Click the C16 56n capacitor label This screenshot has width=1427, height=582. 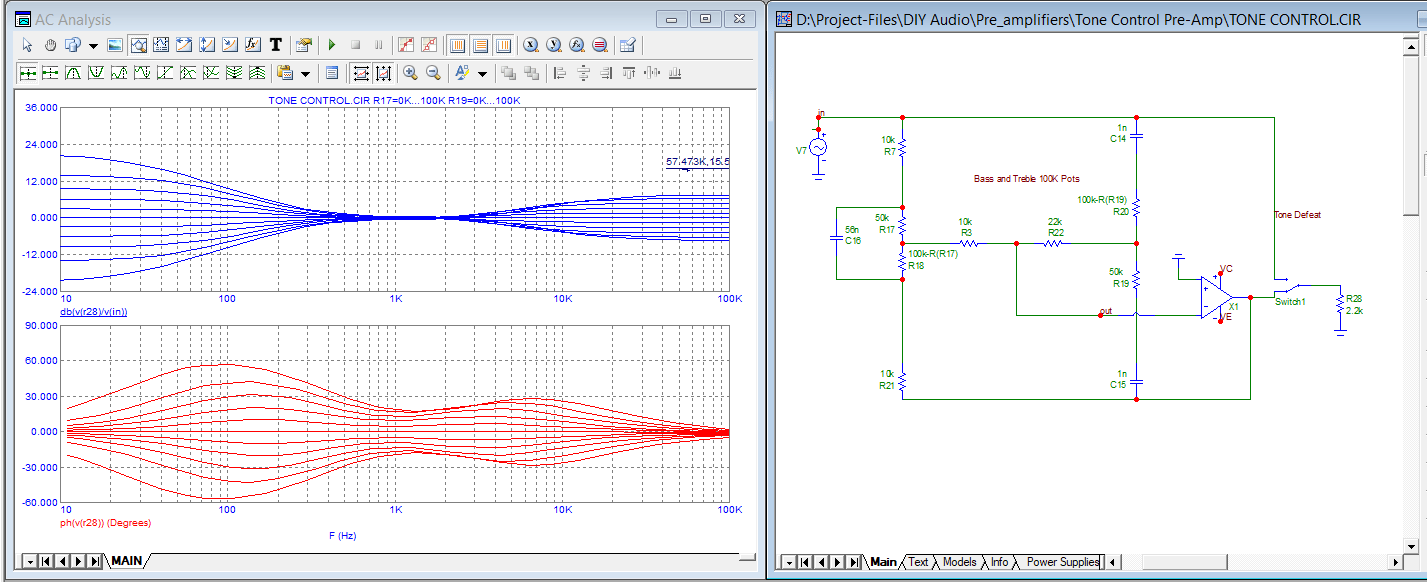click(852, 235)
